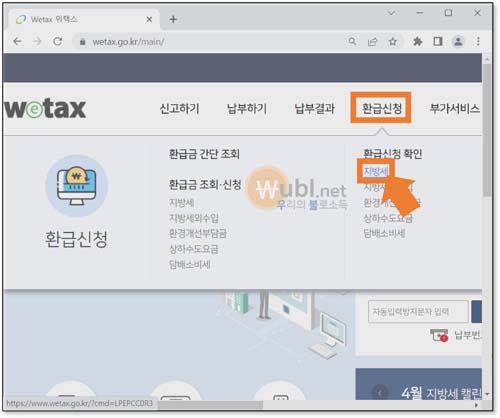This screenshot has height=418, width=500.
Task: Open the 환급신청 menu
Action: [x=382, y=108]
